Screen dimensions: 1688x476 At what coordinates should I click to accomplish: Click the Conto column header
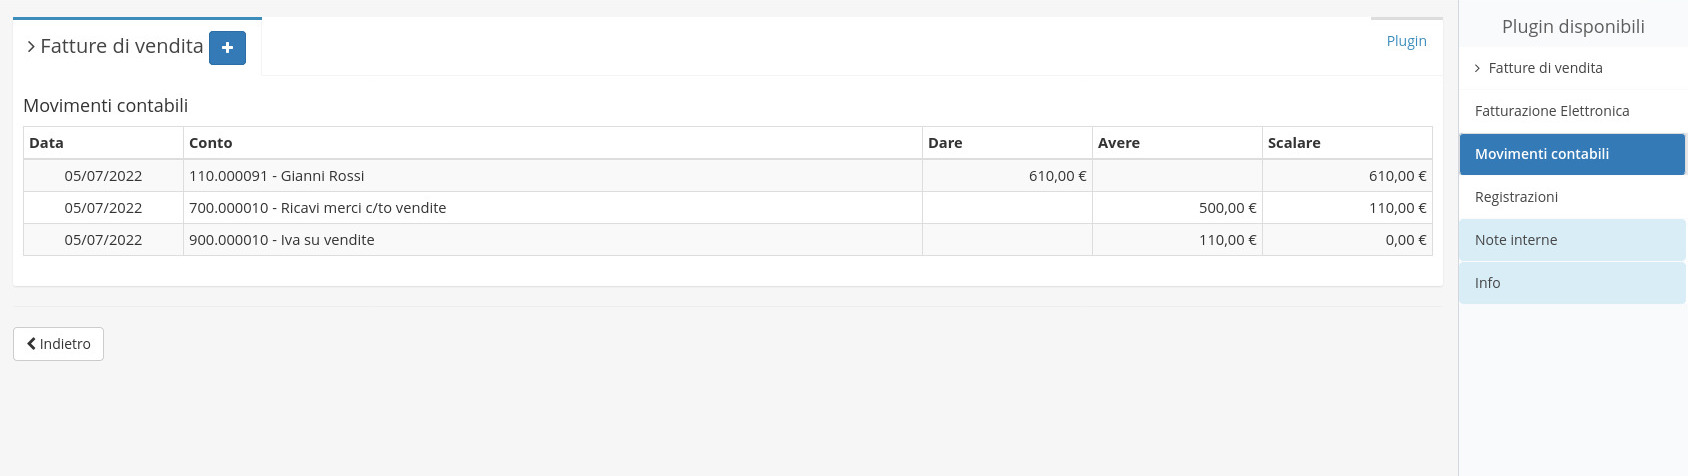click(x=553, y=143)
